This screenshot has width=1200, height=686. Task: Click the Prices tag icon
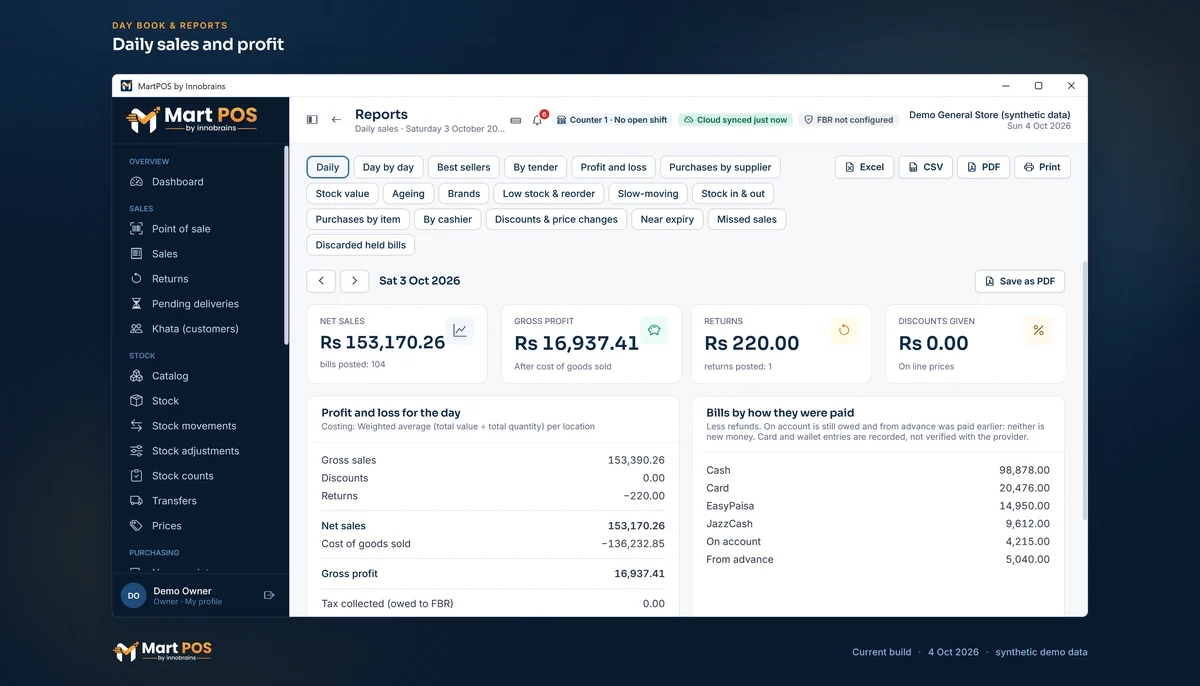pyautogui.click(x=137, y=526)
